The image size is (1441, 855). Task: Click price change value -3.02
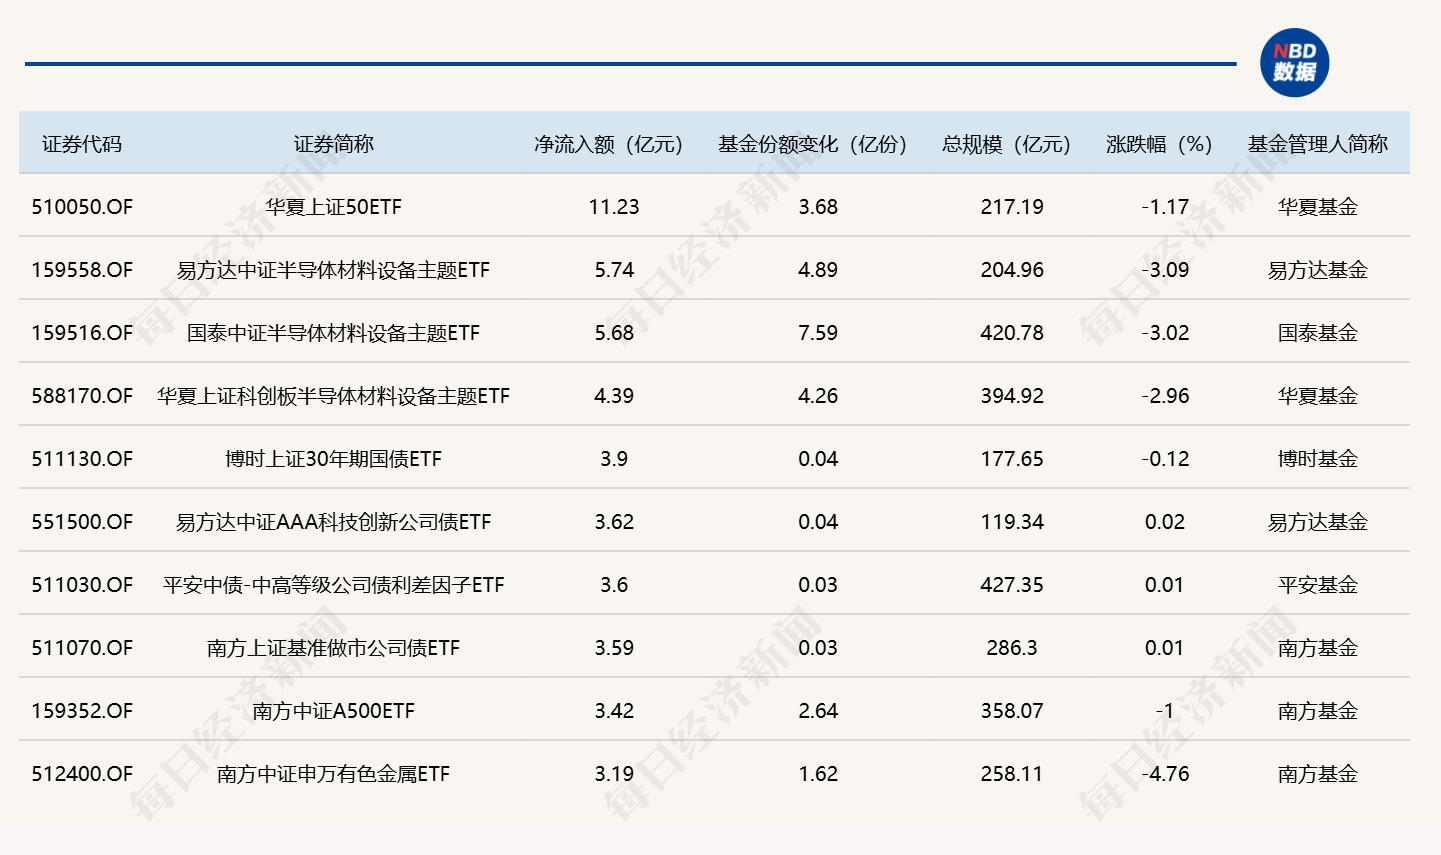point(1165,333)
